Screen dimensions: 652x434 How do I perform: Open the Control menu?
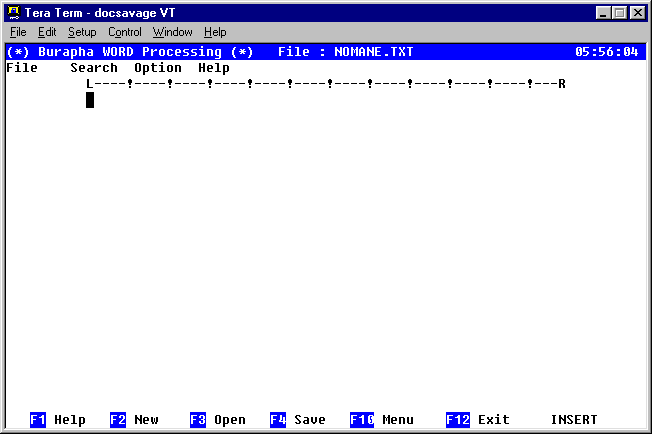click(x=125, y=32)
